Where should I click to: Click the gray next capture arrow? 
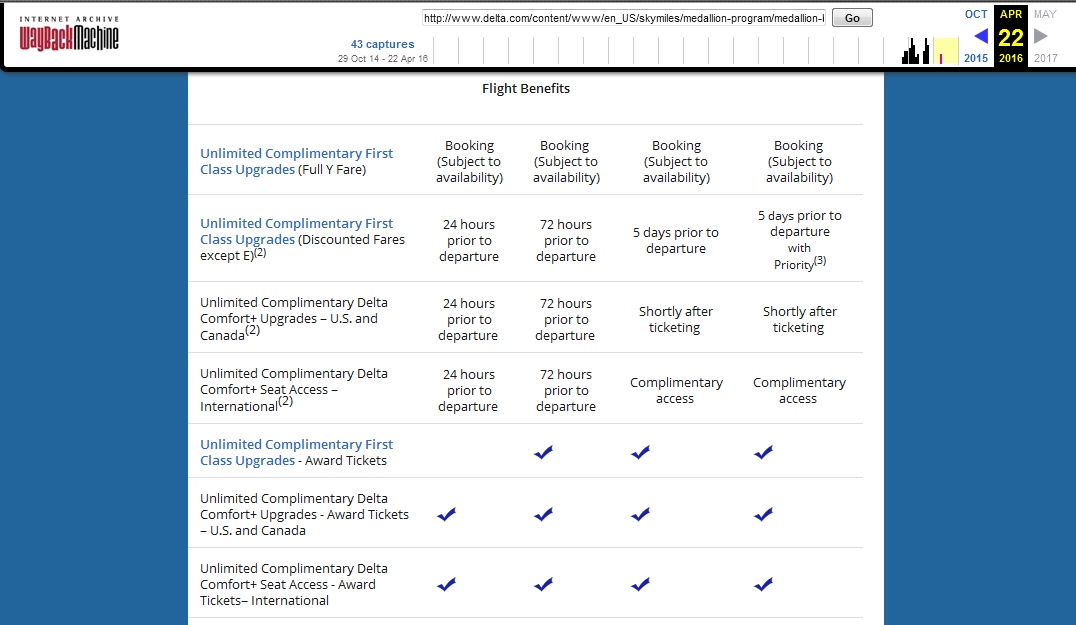tap(1041, 36)
